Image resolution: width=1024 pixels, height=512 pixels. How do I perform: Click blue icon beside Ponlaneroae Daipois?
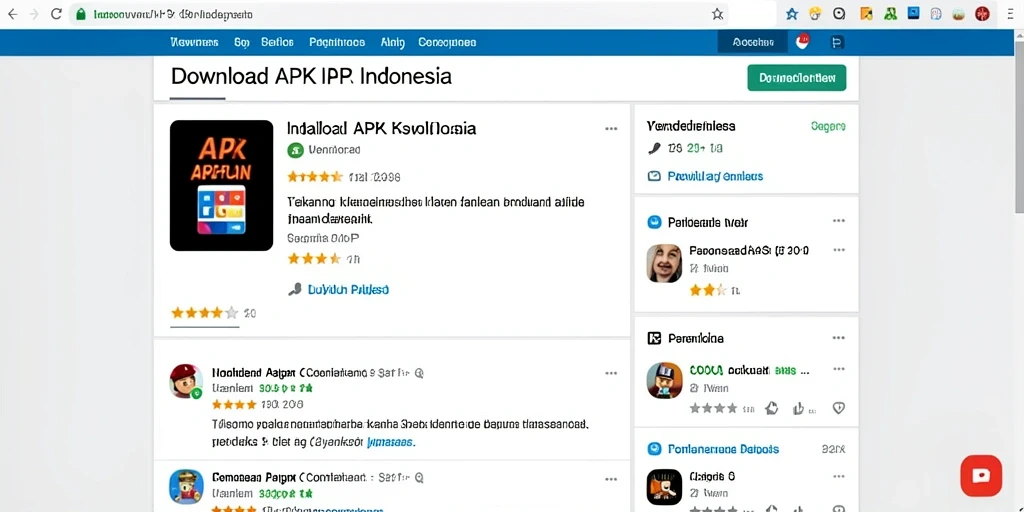tap(654, 449)
